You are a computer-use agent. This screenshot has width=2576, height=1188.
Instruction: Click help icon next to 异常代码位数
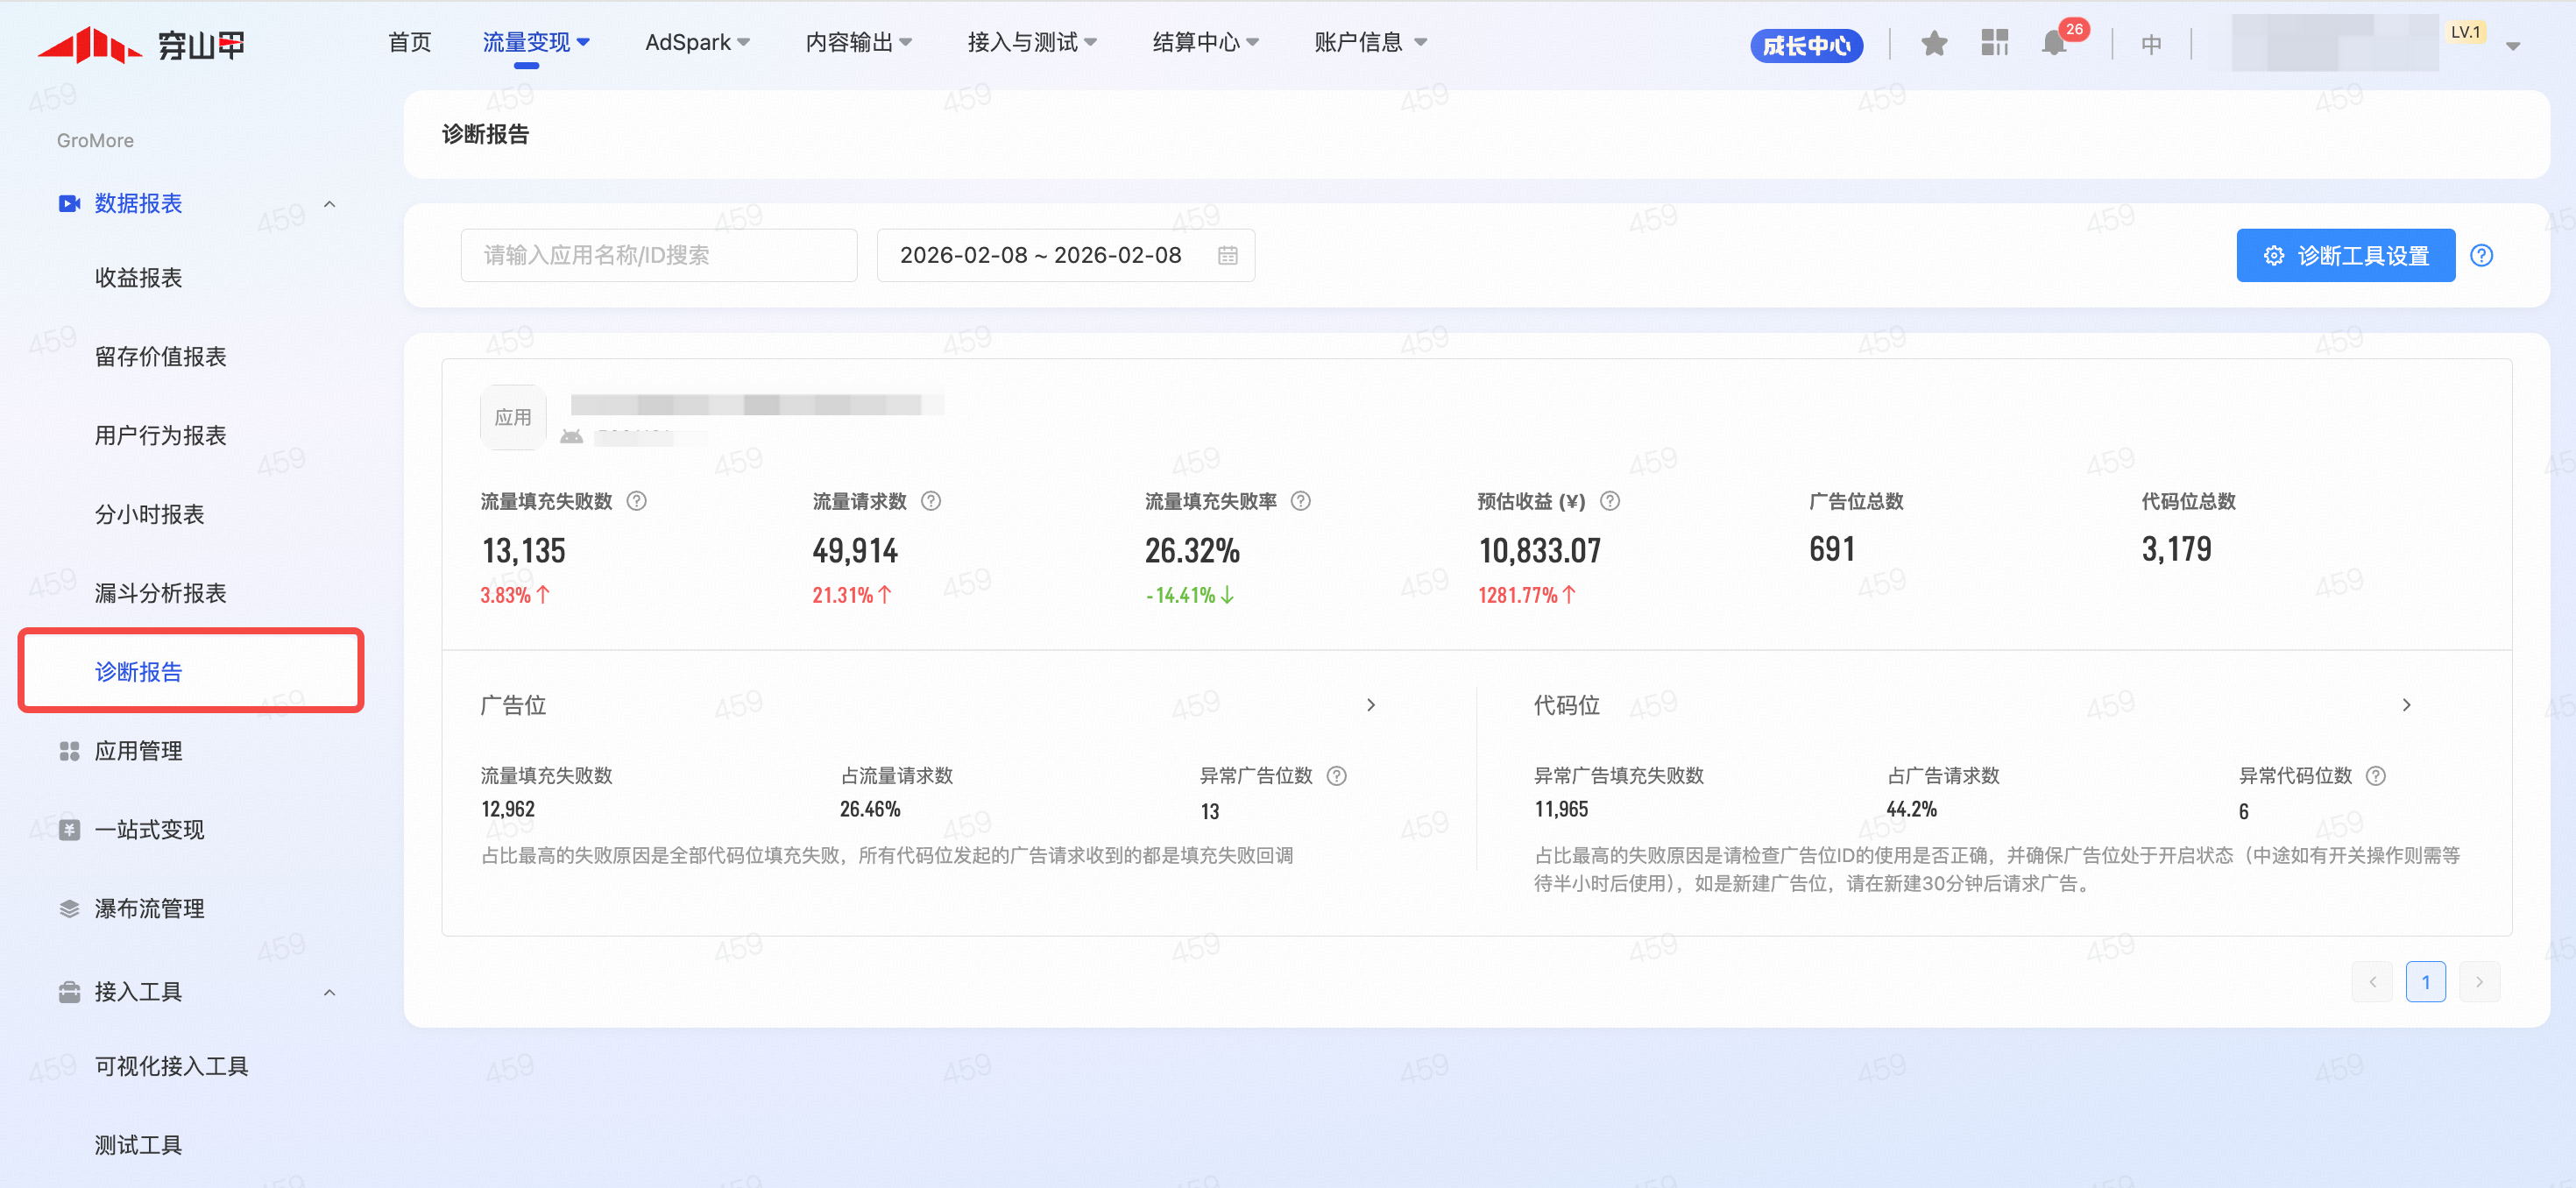[2376, 776]
